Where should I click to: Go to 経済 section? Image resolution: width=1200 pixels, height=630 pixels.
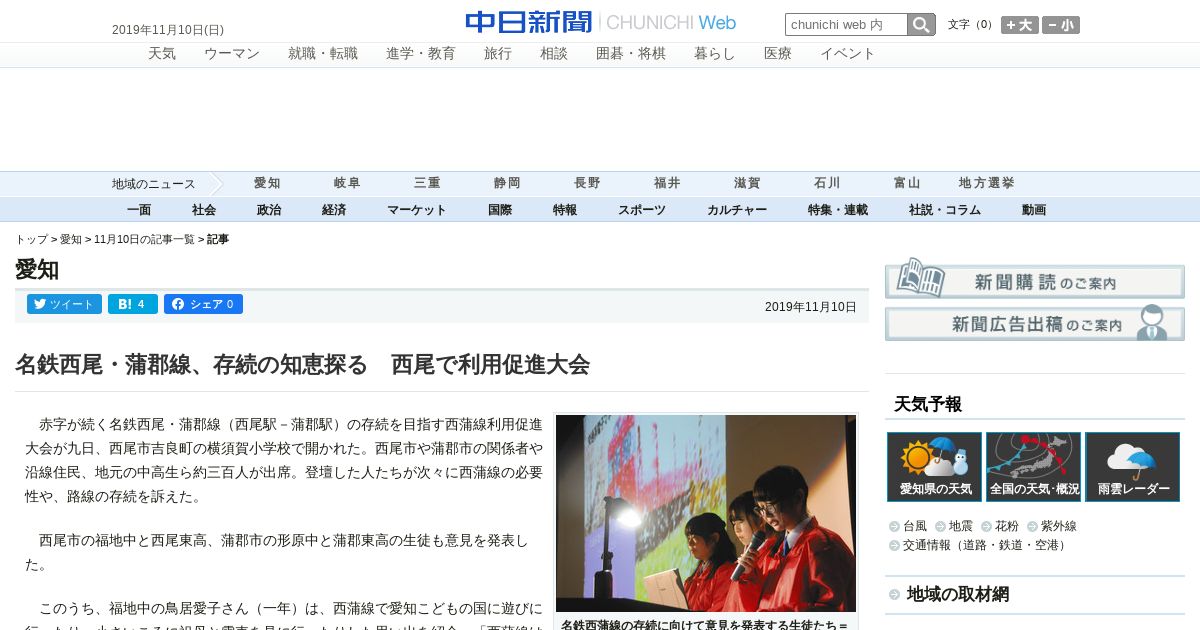334,210
